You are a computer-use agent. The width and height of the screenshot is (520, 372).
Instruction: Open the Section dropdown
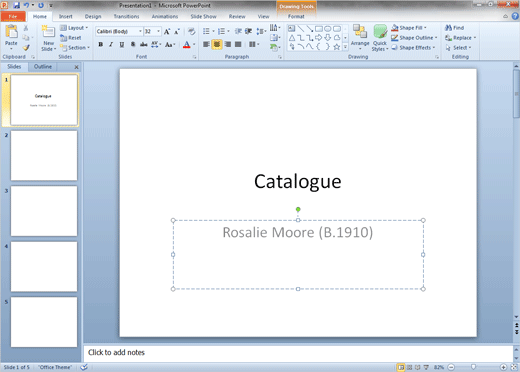75,48
